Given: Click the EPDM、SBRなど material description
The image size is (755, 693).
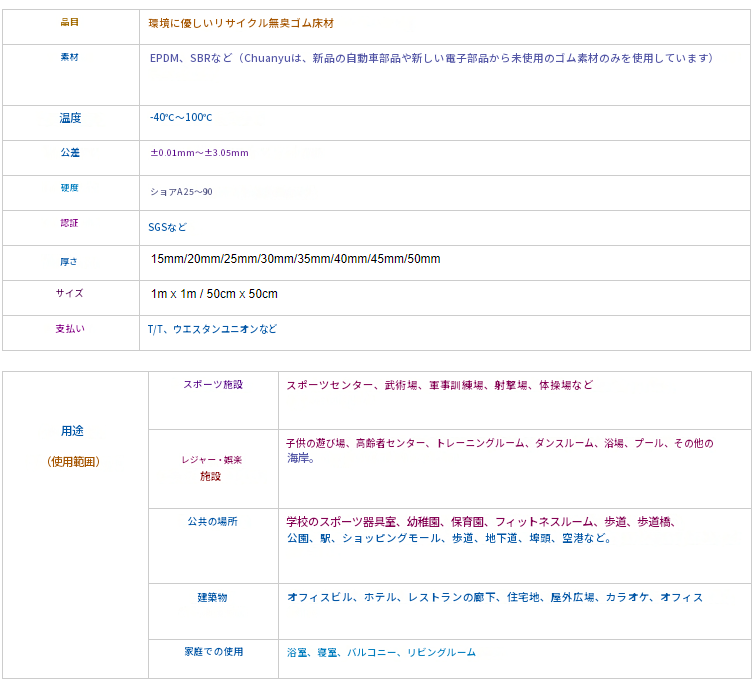Looking at the screenshot, I should 431,58.
